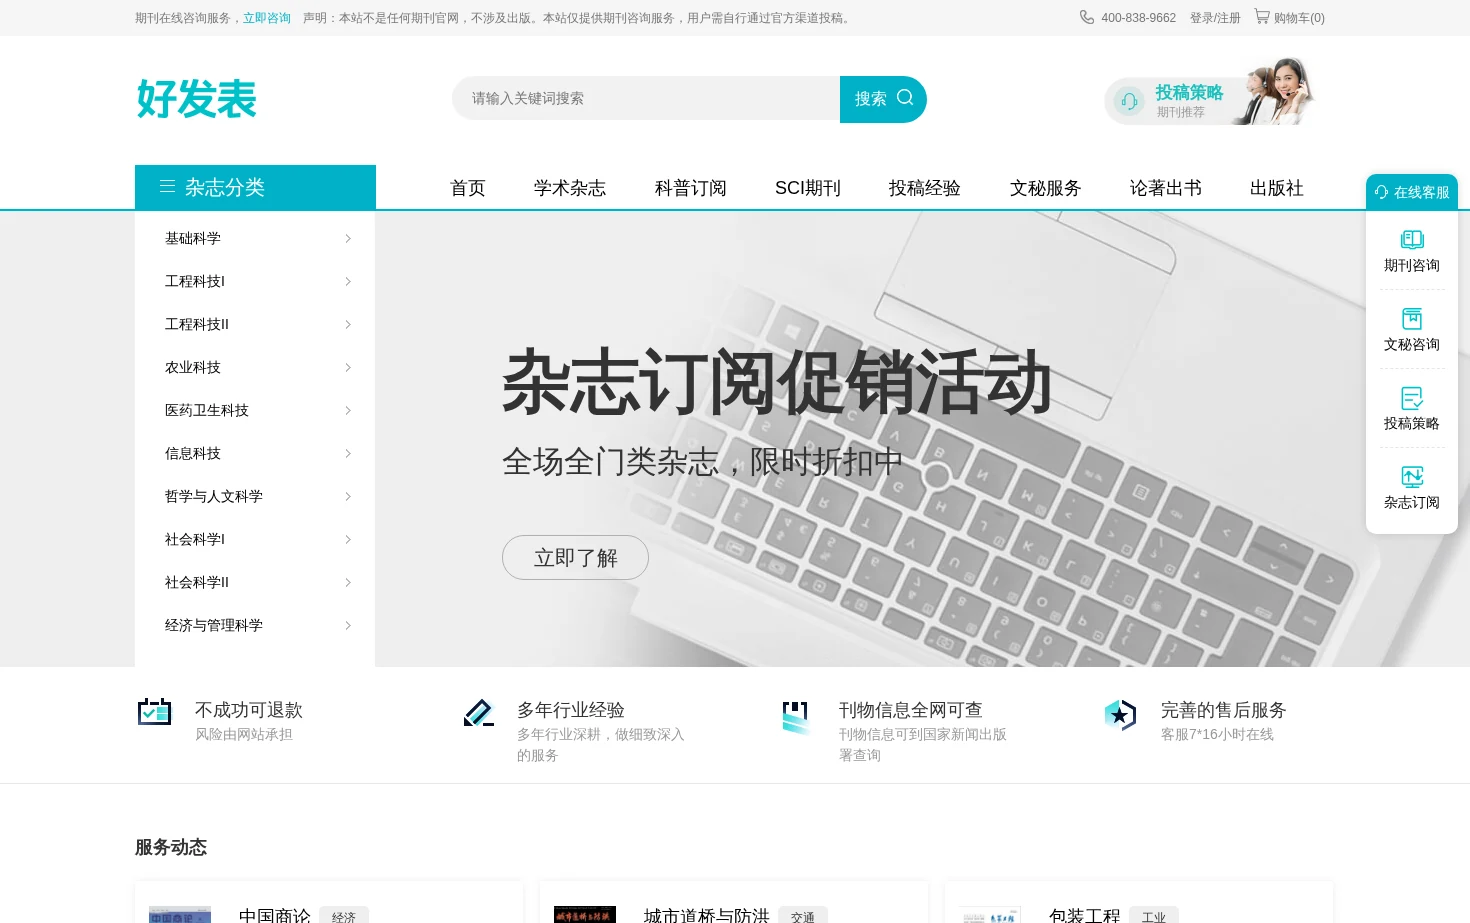Open the 中国商论 journal cover thumbnail
1470x923 pixels.
point(180,914)
